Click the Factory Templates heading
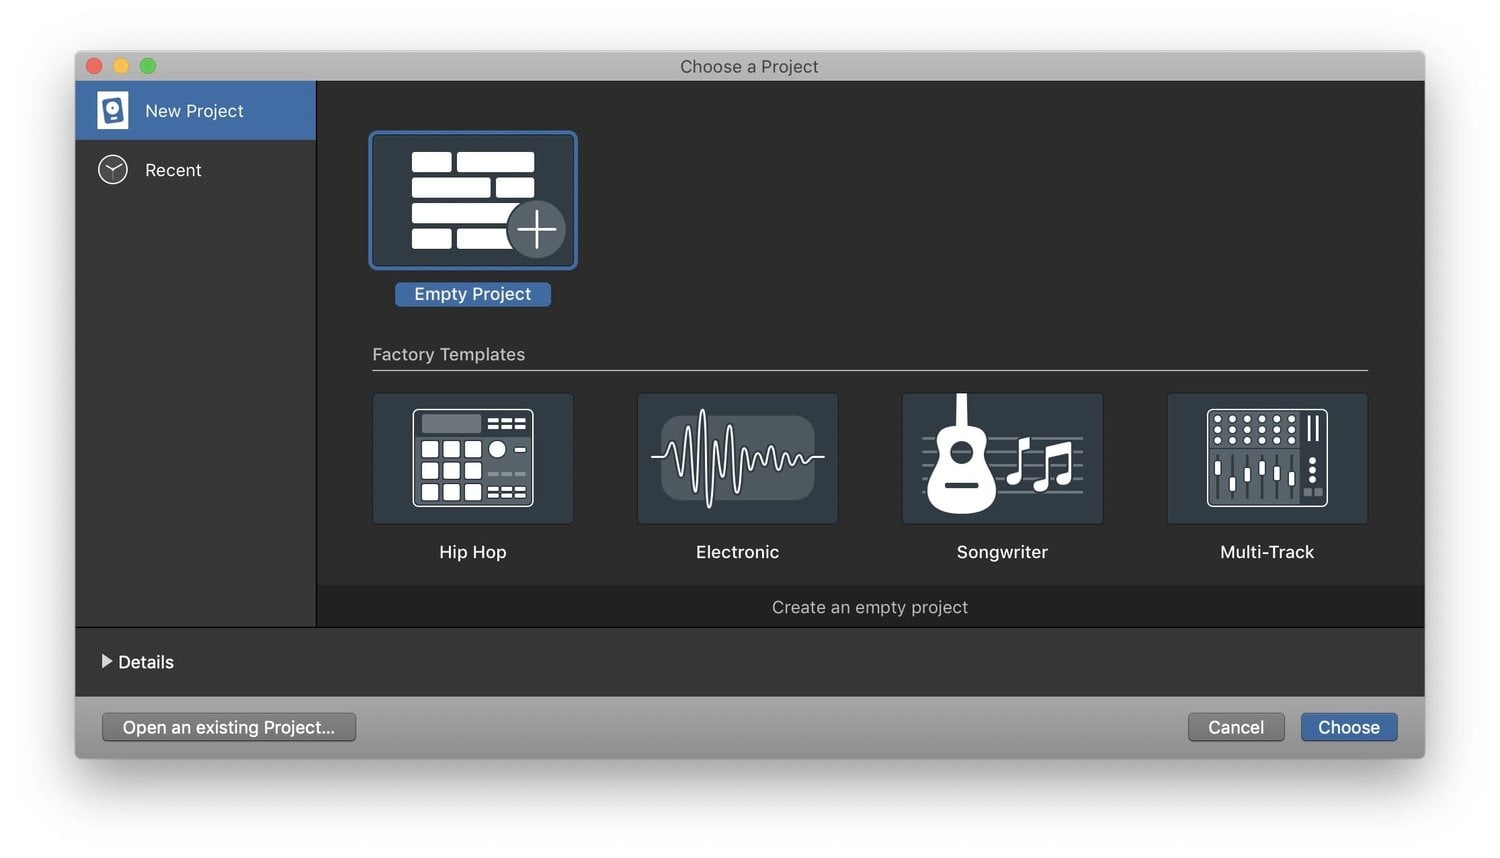 coord(448,353)
